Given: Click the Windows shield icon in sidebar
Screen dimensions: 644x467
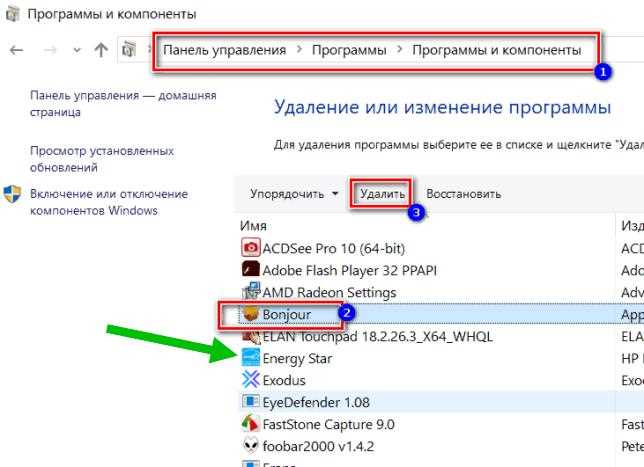Looking at the screenshot, I should click(x=12, y=194).
